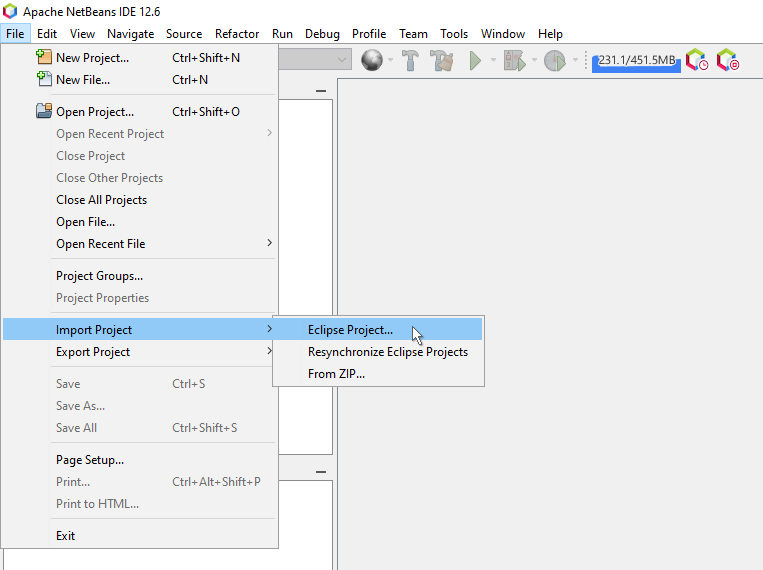Click the NetBeans logo in title bar
Viewport: 763px width, 570px height.
(10, 11)
